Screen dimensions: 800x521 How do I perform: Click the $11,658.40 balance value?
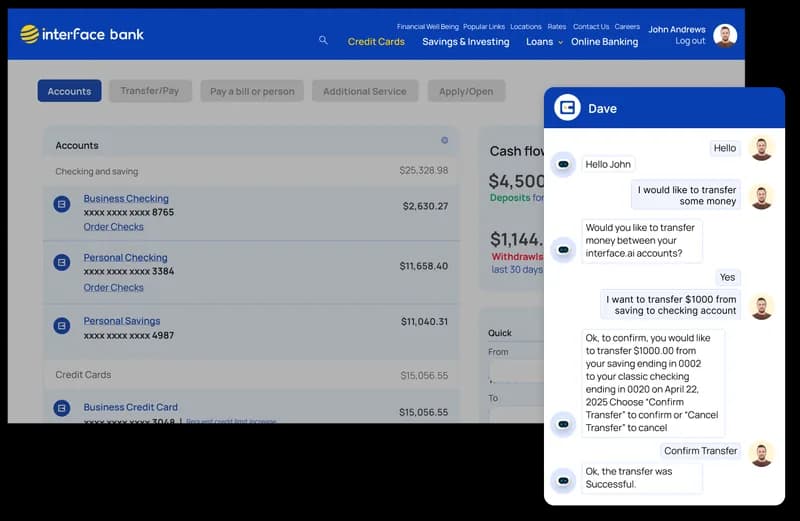pyautogui.click(x=423, y=266)
